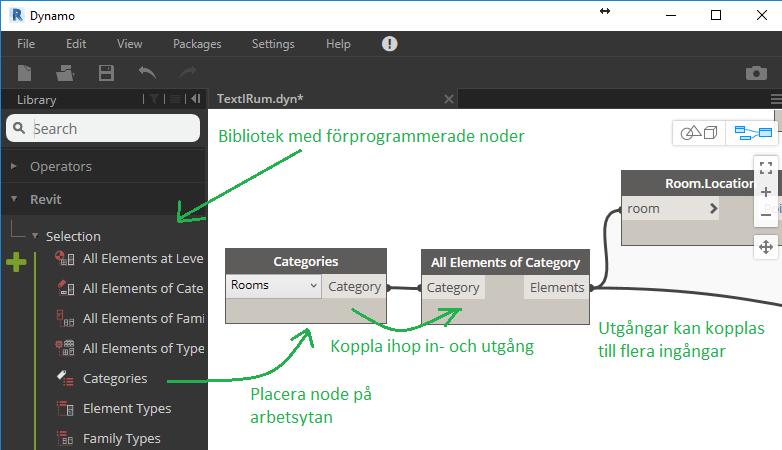Screen dimensions: 782x450
Task: Click the zoom out minus button
Action: (x=766, y=216)
